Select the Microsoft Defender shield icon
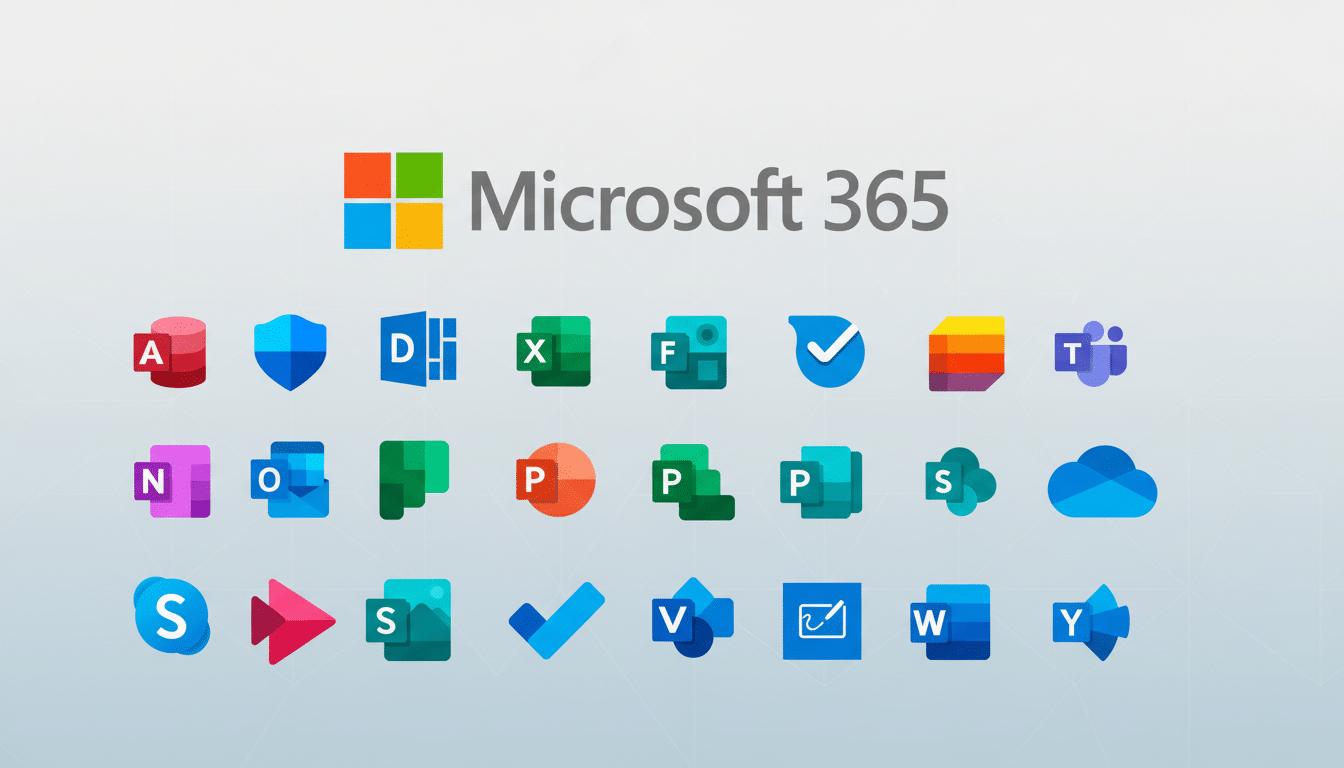Image resolution: width=1344 pixels, height=768 pixels. pyautogui.click(x=290, y=350)
